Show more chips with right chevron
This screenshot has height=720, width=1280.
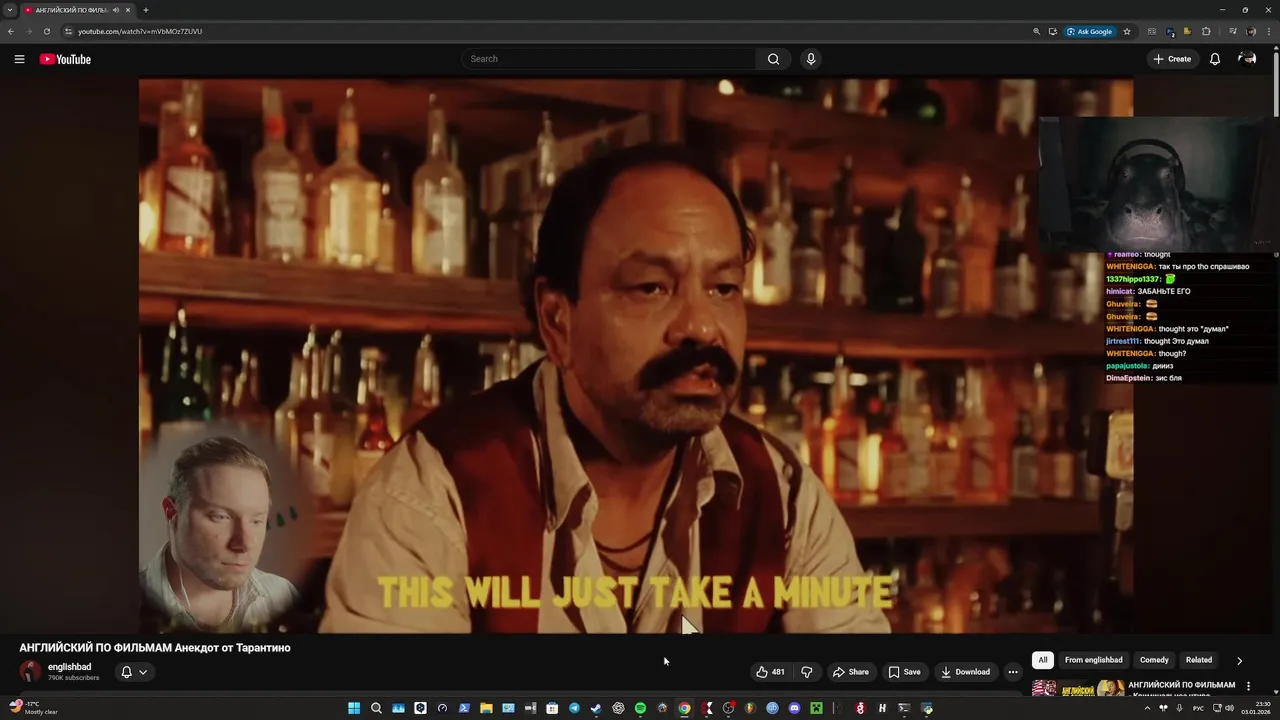tap(1239, 660)
